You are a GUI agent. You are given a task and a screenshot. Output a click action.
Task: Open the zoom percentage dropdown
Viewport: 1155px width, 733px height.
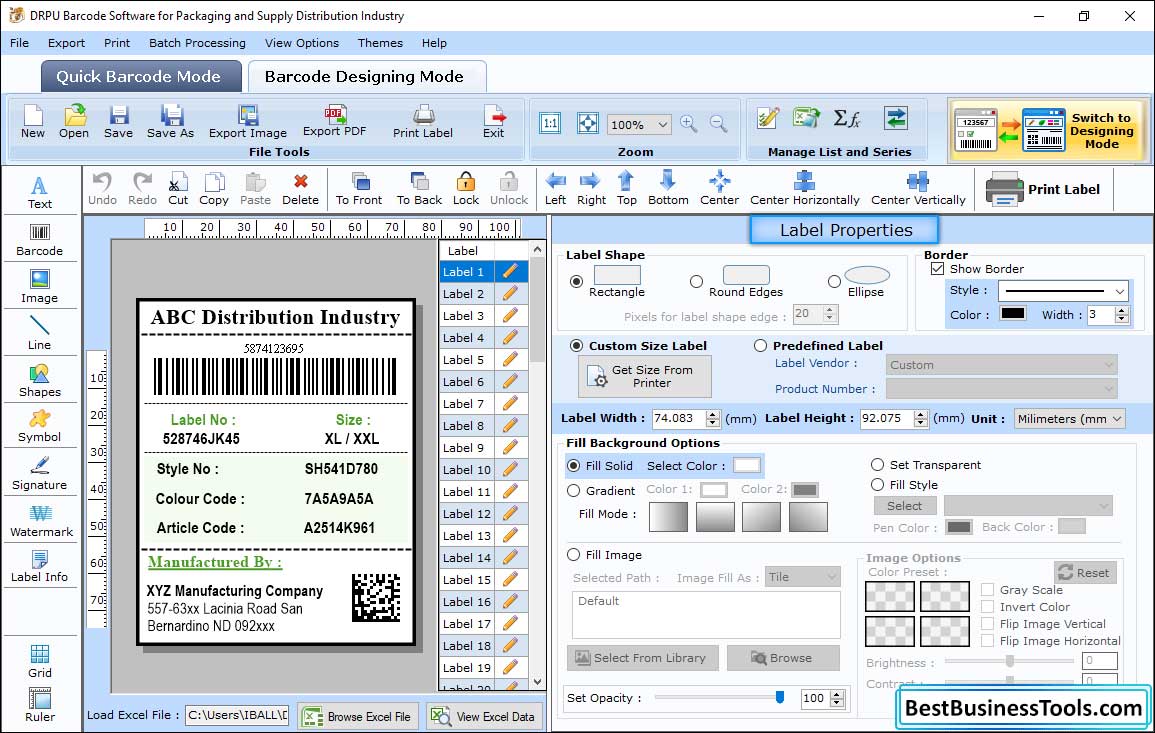click(662, 124)
